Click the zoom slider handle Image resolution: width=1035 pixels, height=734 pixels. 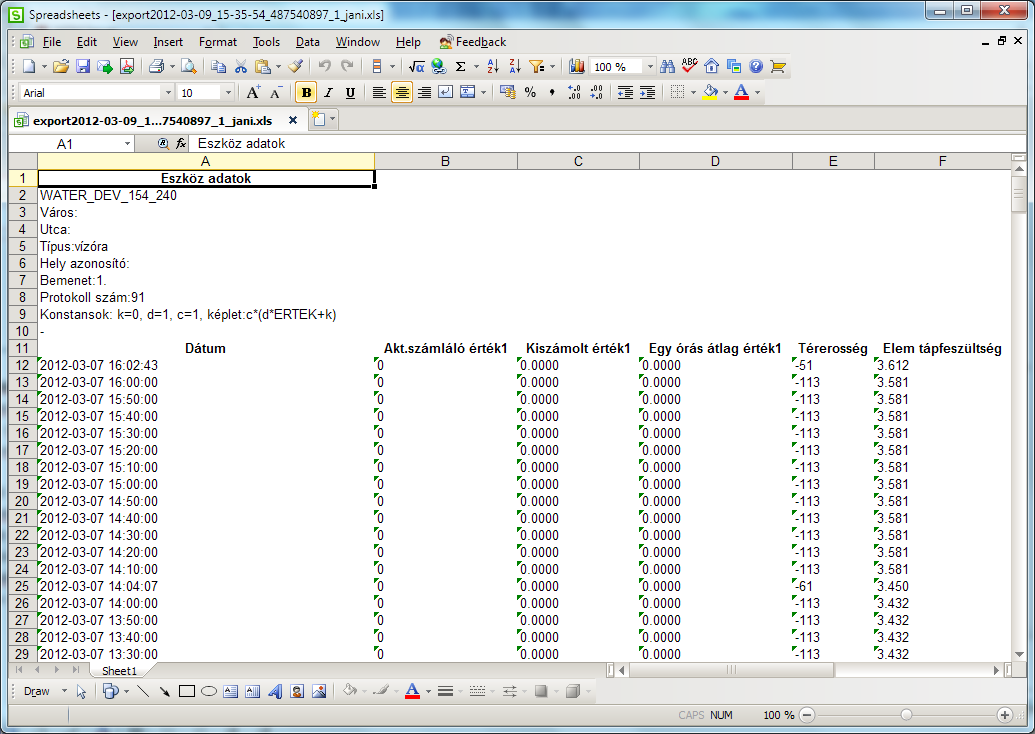pyautogui.click(x=906, y=715)
